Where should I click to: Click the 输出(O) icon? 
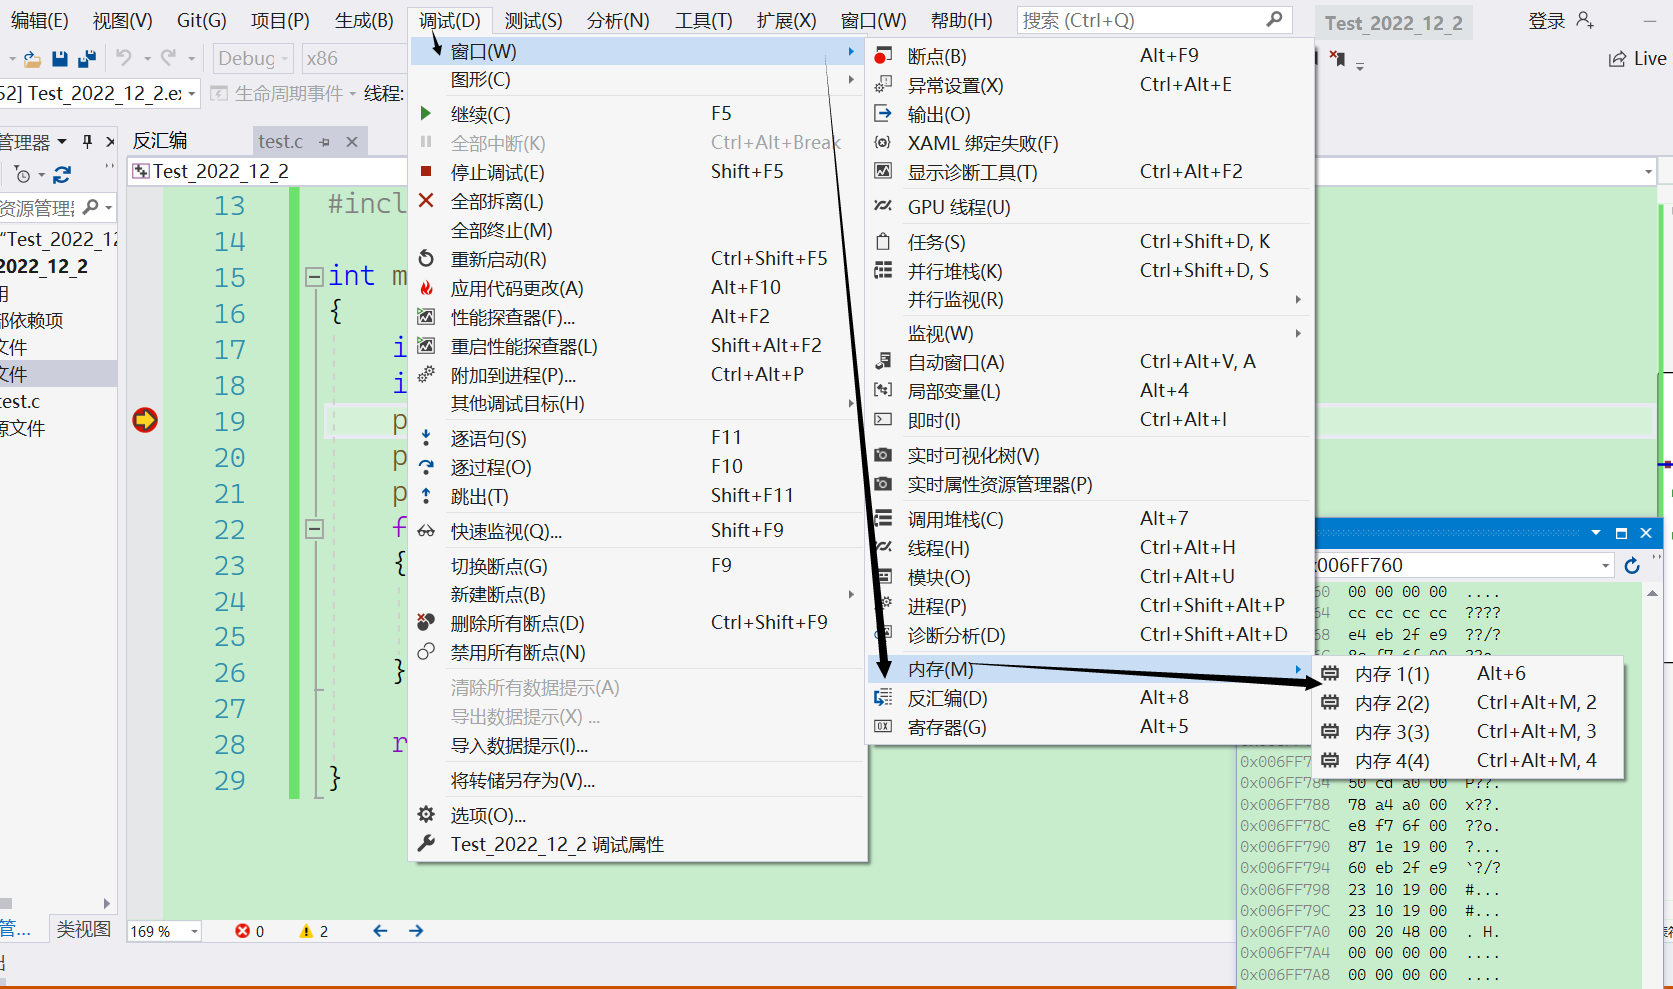click(883, 114)
